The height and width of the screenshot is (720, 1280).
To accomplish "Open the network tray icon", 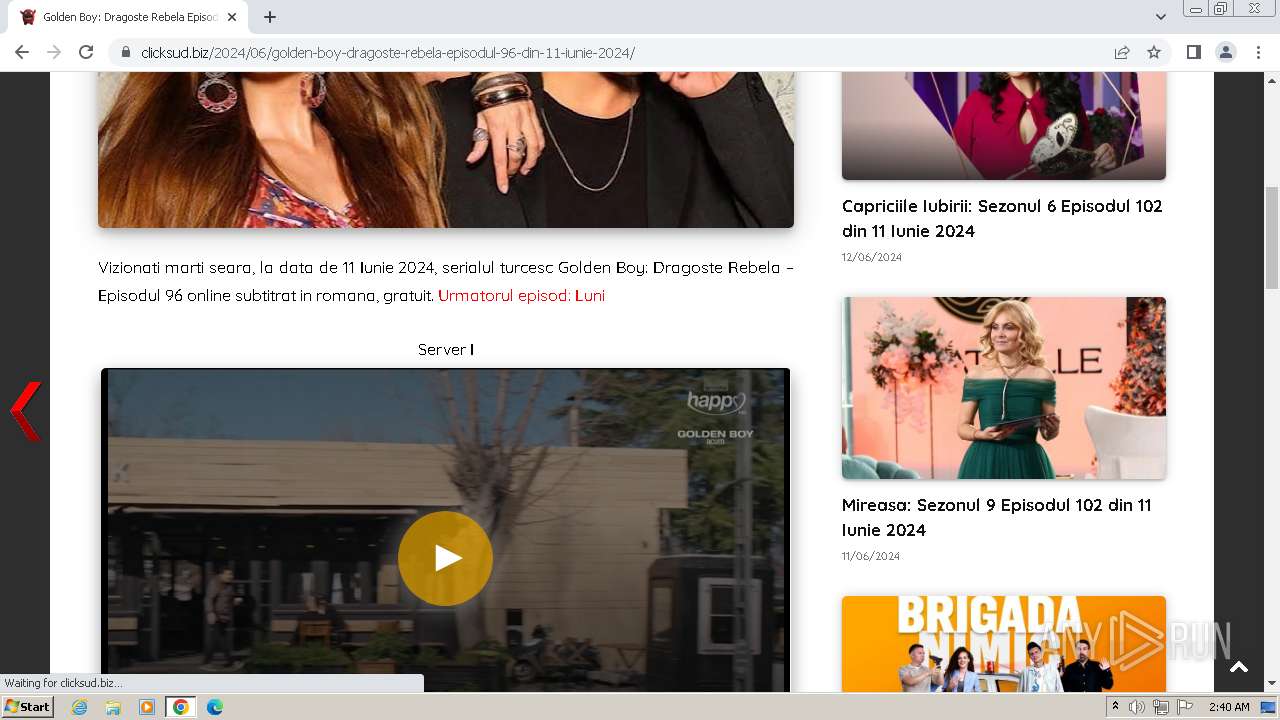I will 1161,707.
